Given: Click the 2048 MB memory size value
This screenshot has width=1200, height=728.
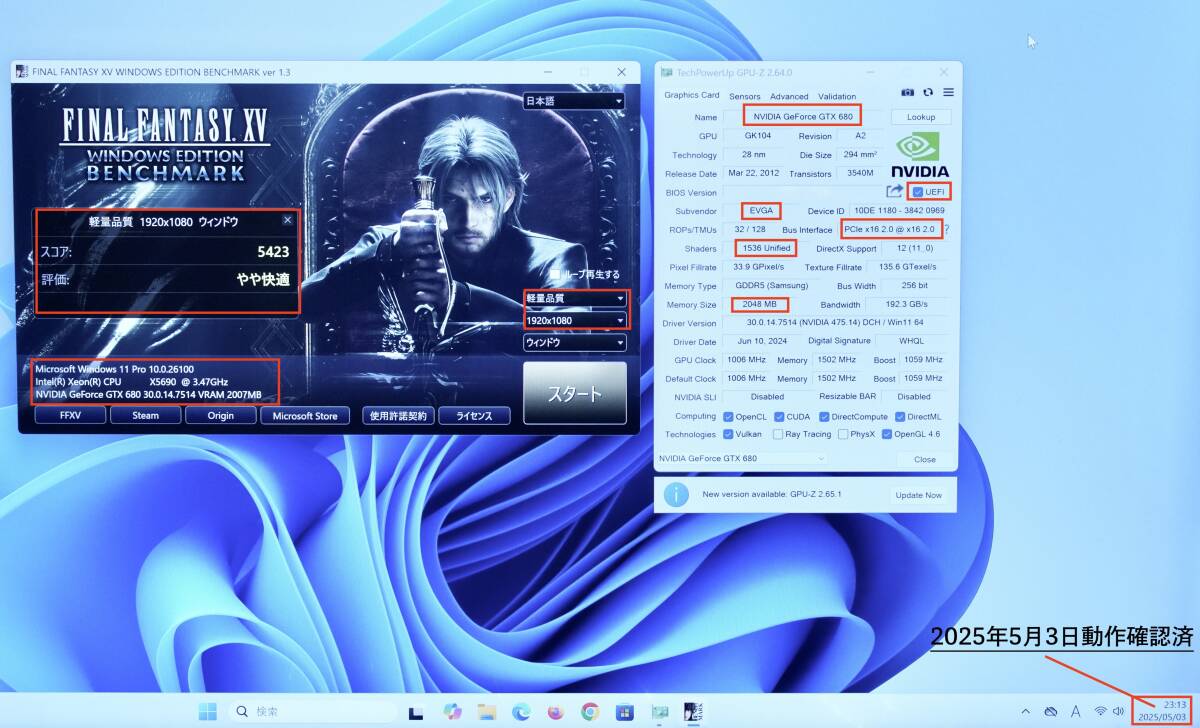Looking at the screenshot, I should pos(759,304).
